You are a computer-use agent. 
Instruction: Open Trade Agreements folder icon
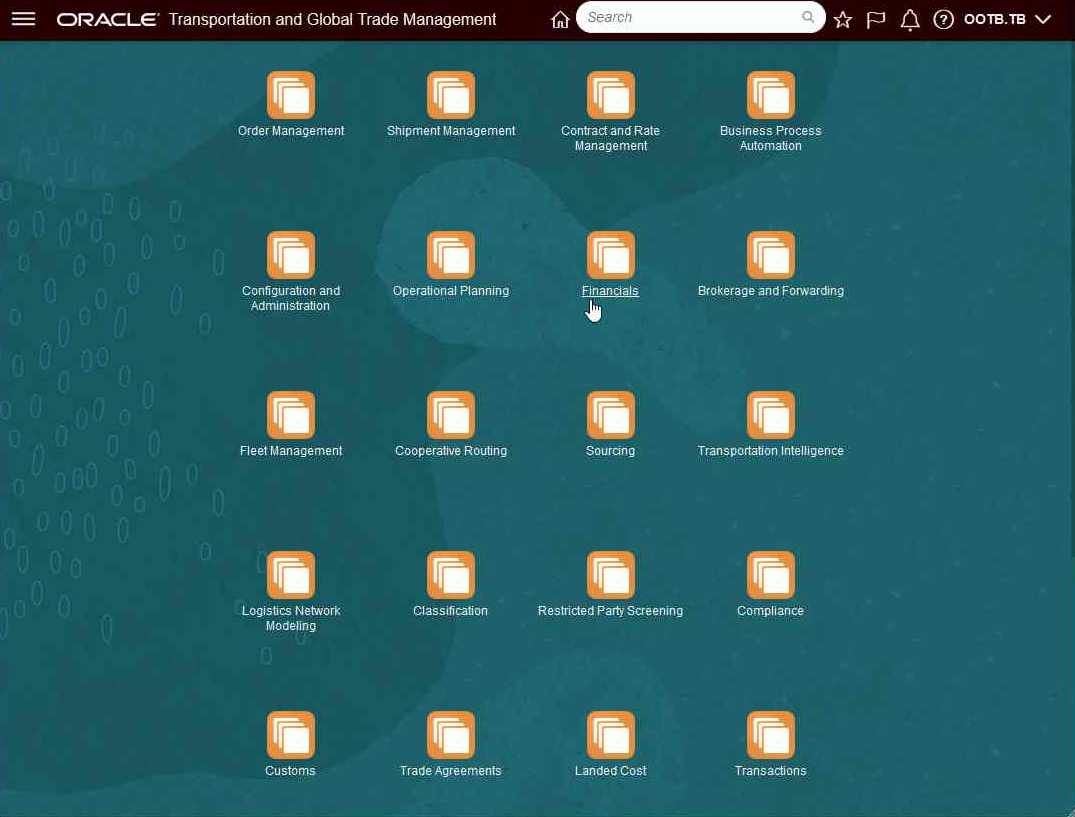point(450,735)
